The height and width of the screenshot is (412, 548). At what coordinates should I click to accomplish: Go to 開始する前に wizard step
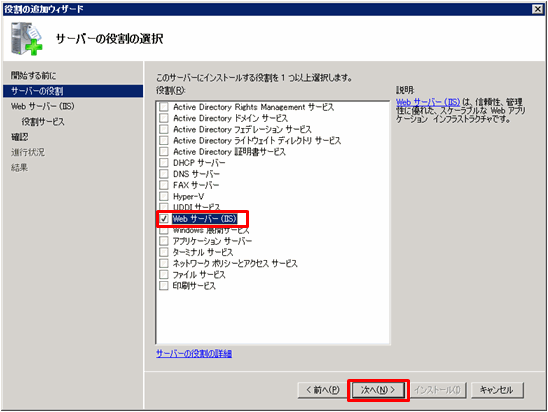click(33, 75)
